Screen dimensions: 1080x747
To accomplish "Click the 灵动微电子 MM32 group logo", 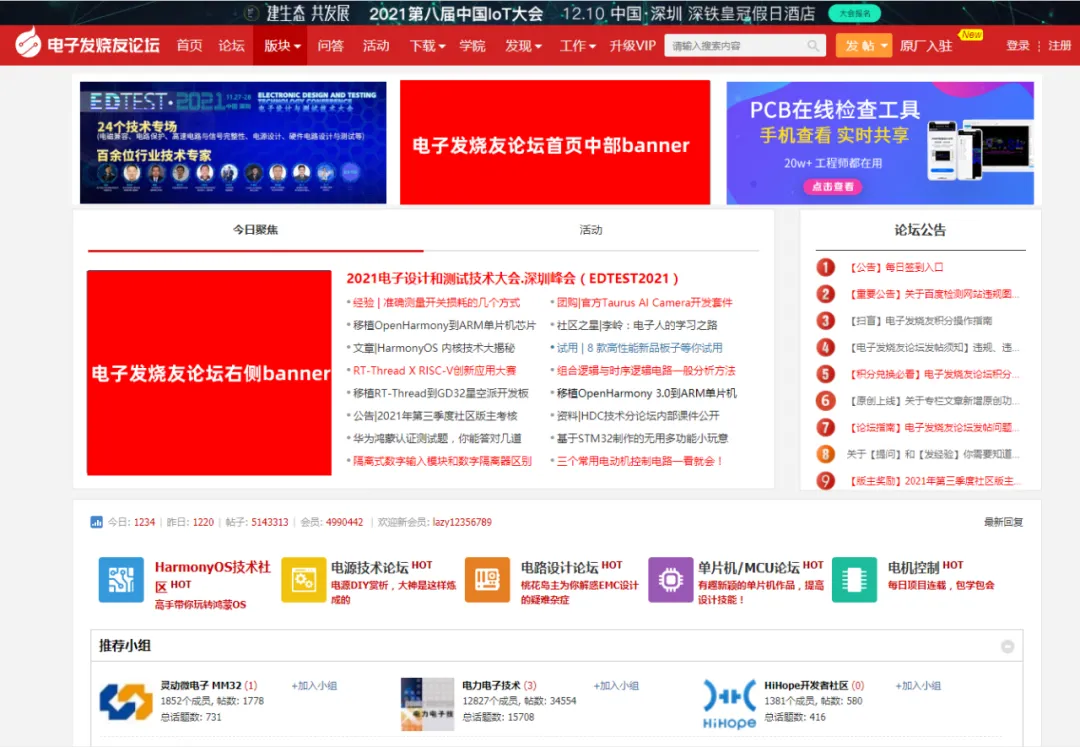I will coord(126,702).
